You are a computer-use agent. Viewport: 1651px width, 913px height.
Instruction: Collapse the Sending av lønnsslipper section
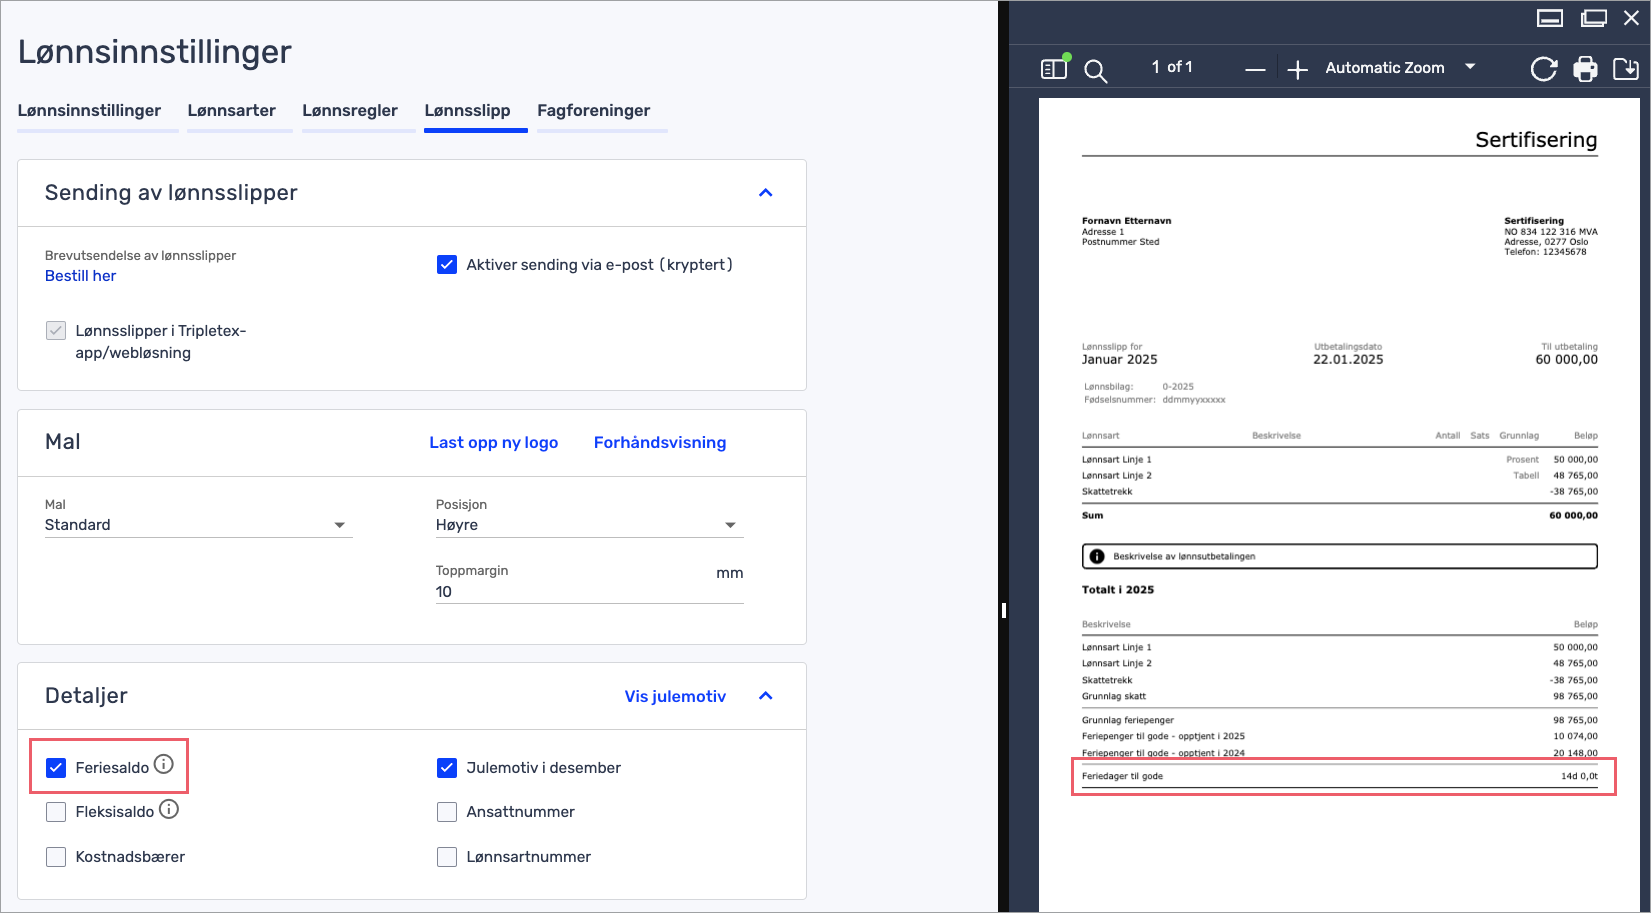(766, 193)
